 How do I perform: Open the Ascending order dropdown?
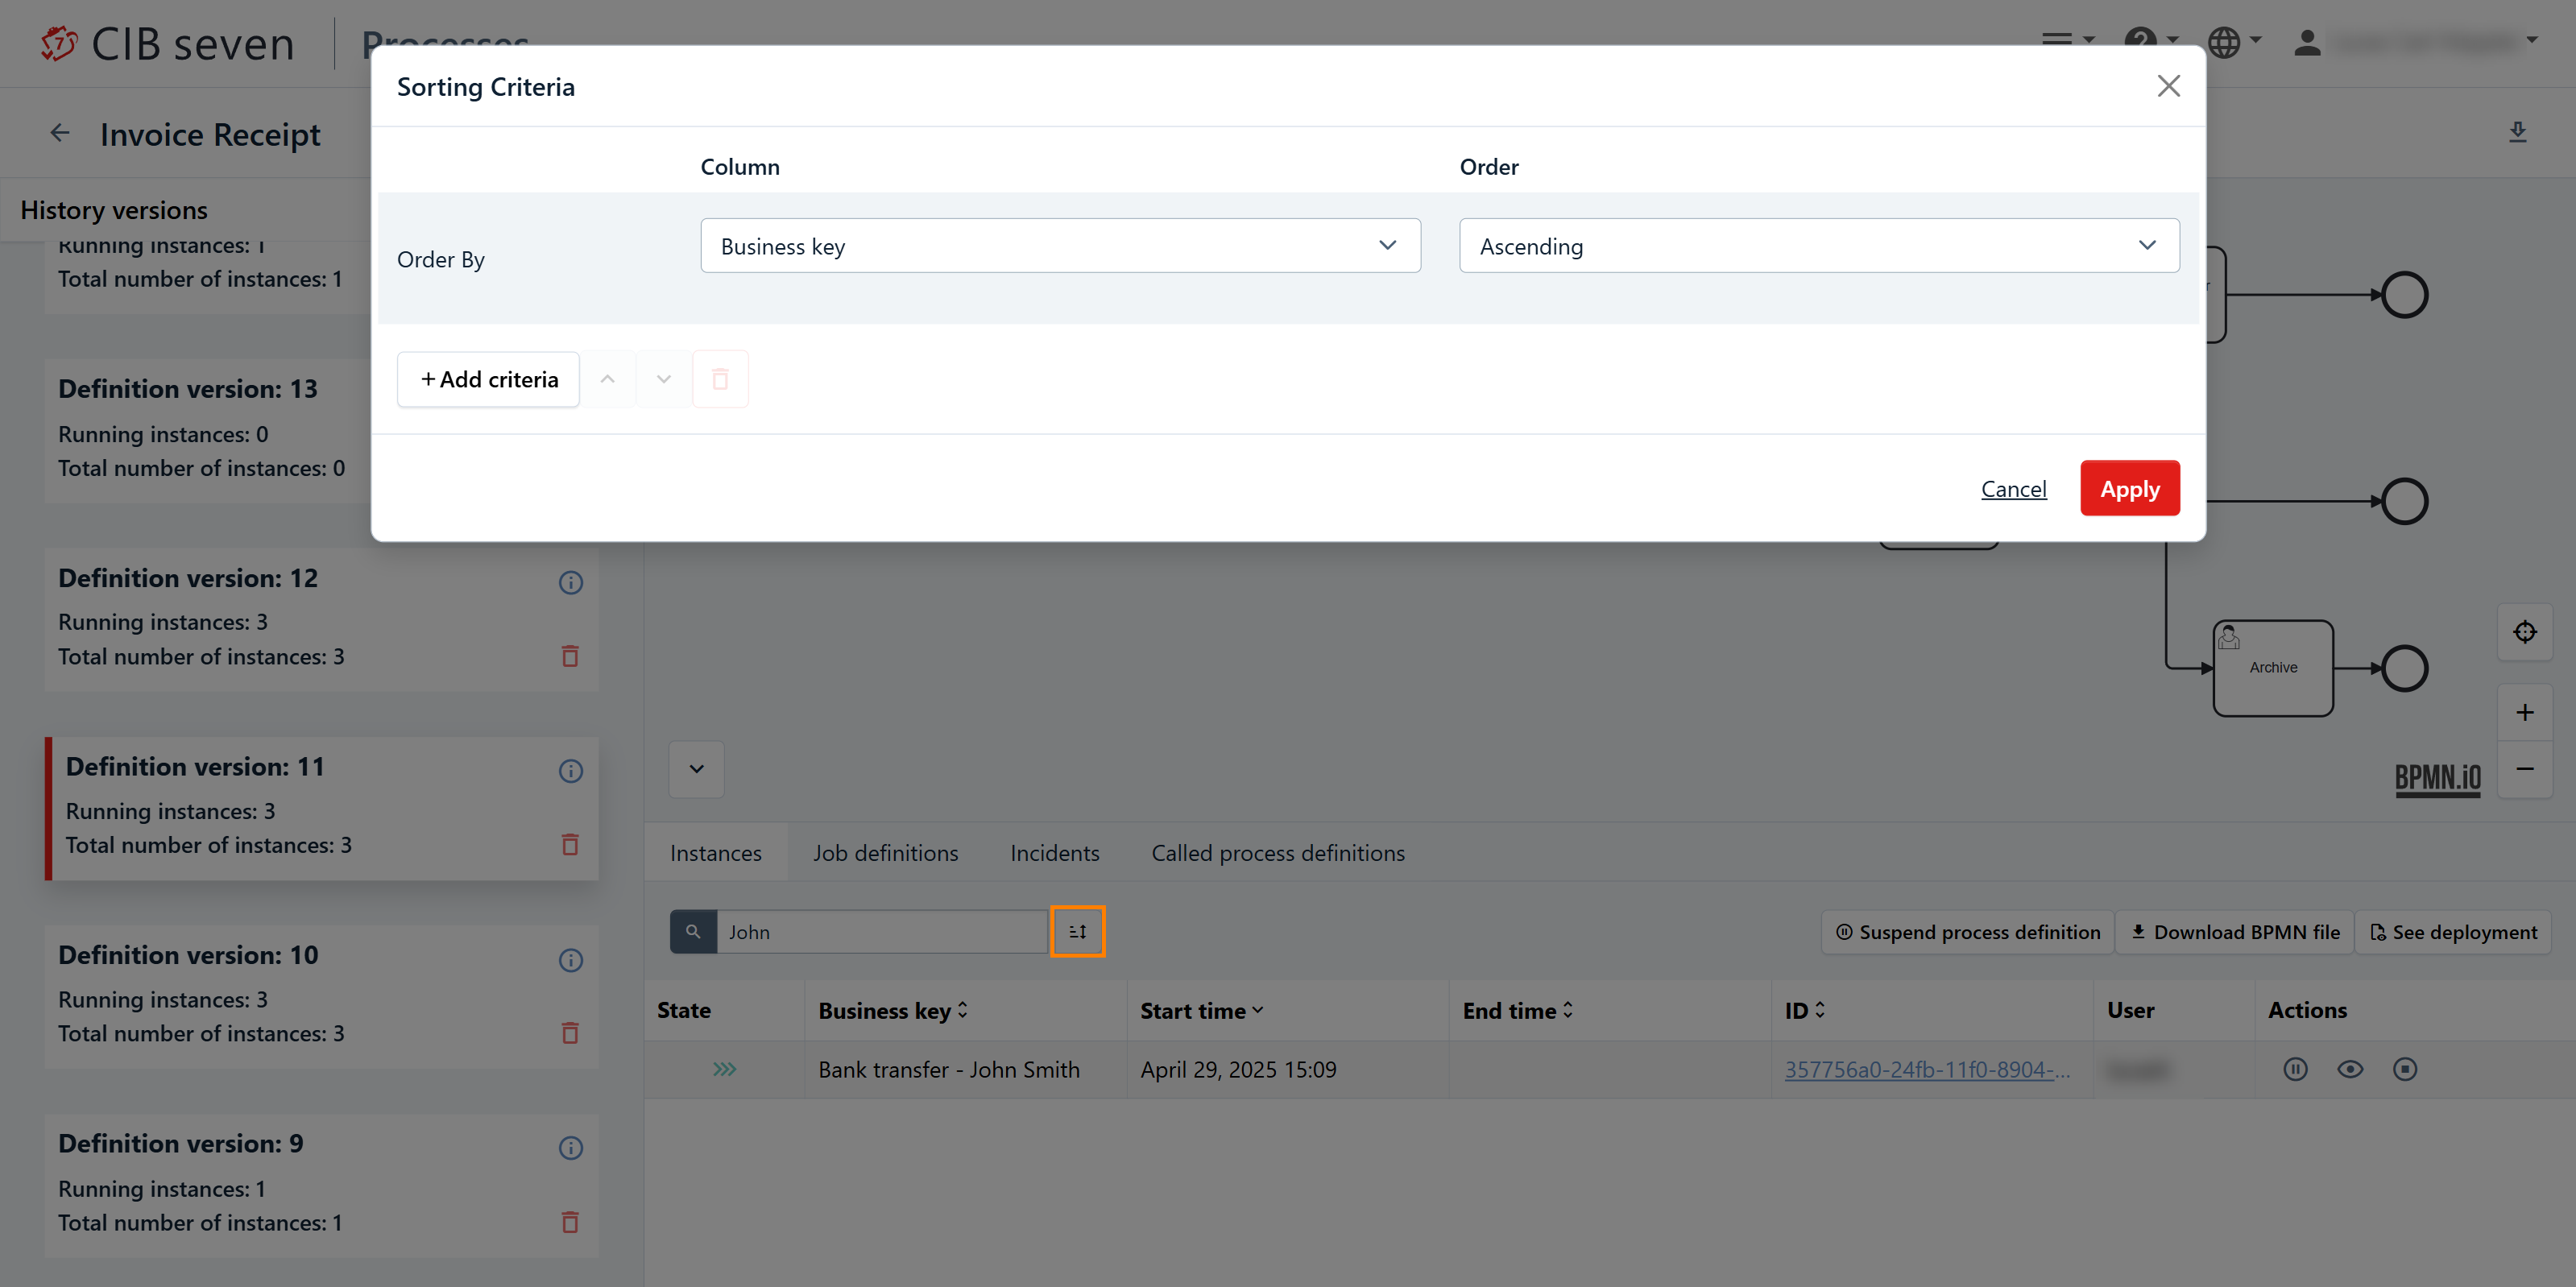pyautogui.click(x=1817, y=245)
